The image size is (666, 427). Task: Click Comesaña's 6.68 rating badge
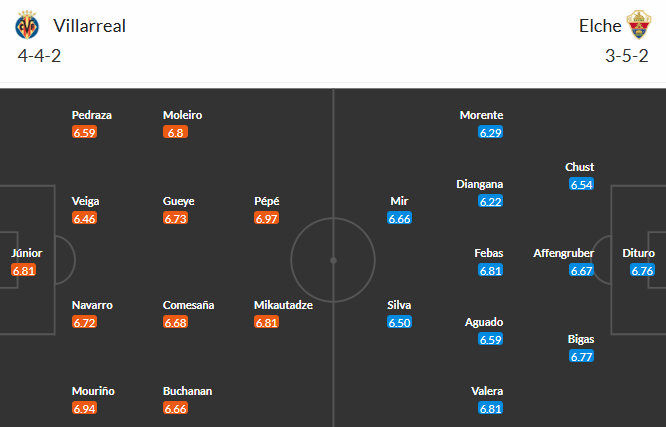176,322
